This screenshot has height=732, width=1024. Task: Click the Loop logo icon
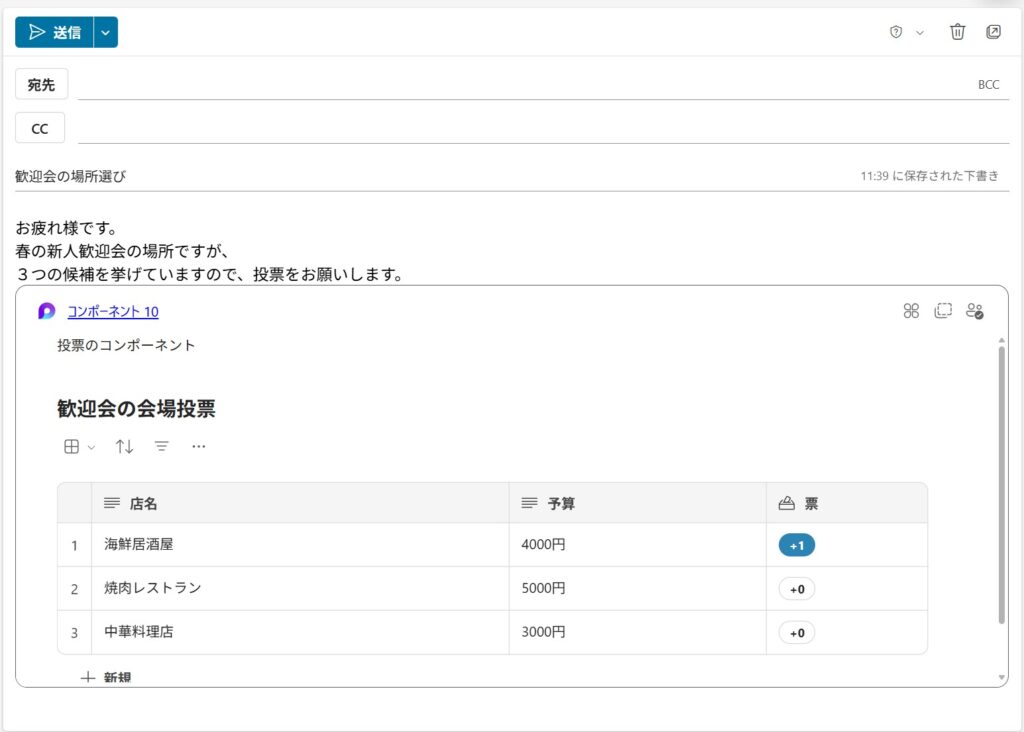47,311
